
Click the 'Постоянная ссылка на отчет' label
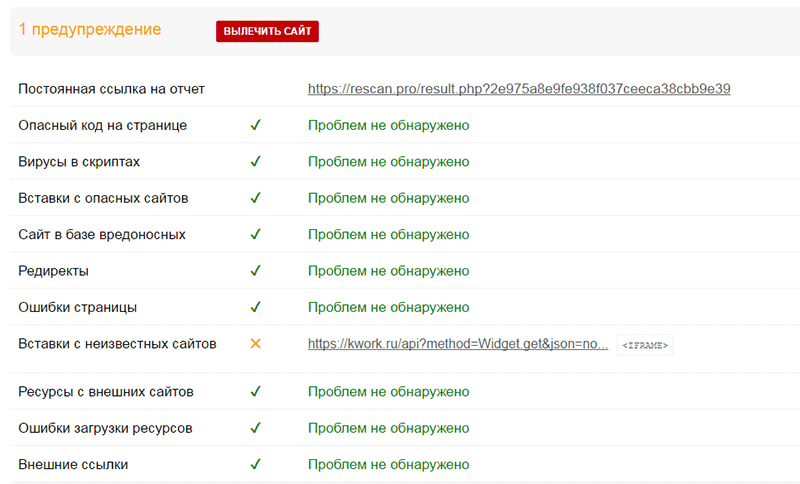point(111,89)
